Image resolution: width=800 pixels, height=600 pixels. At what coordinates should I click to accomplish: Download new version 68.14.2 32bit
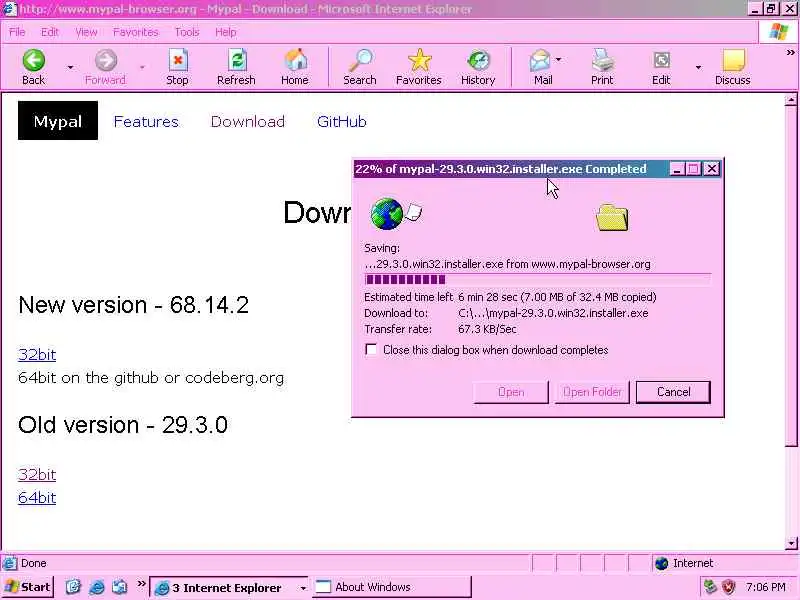[x=37, y=354]
